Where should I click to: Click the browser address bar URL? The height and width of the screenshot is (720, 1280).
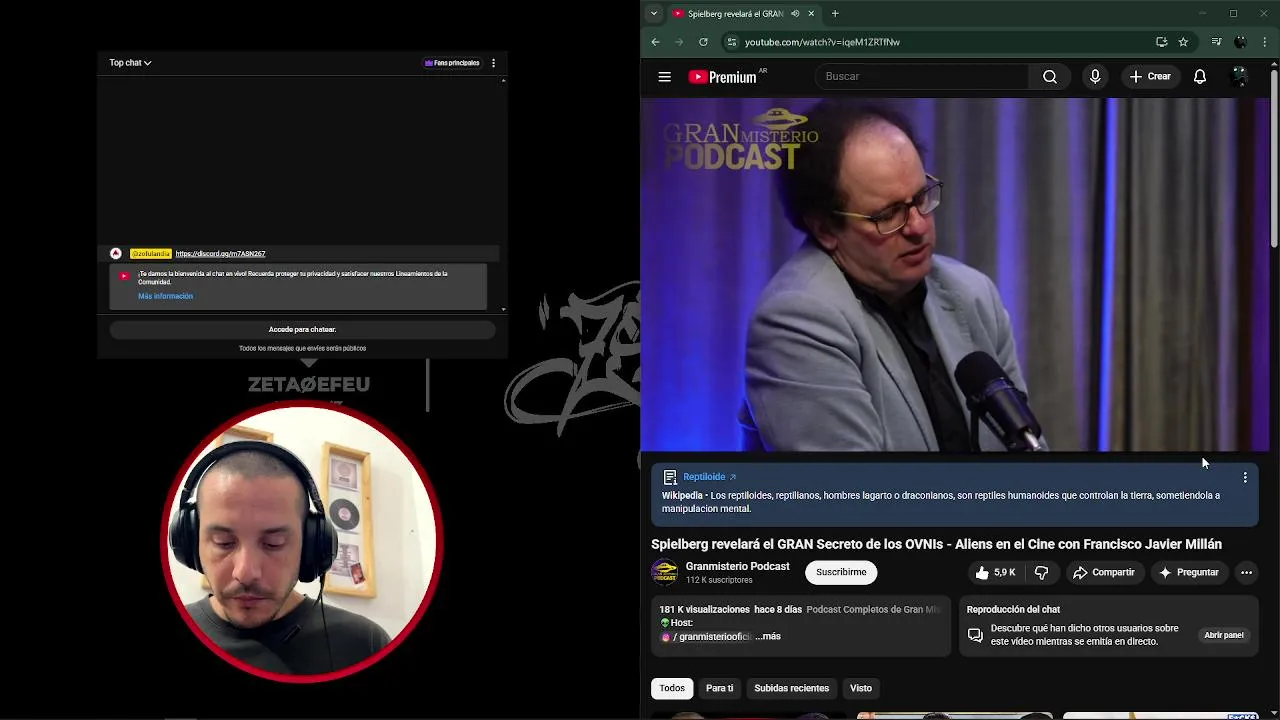click(822, 42)
